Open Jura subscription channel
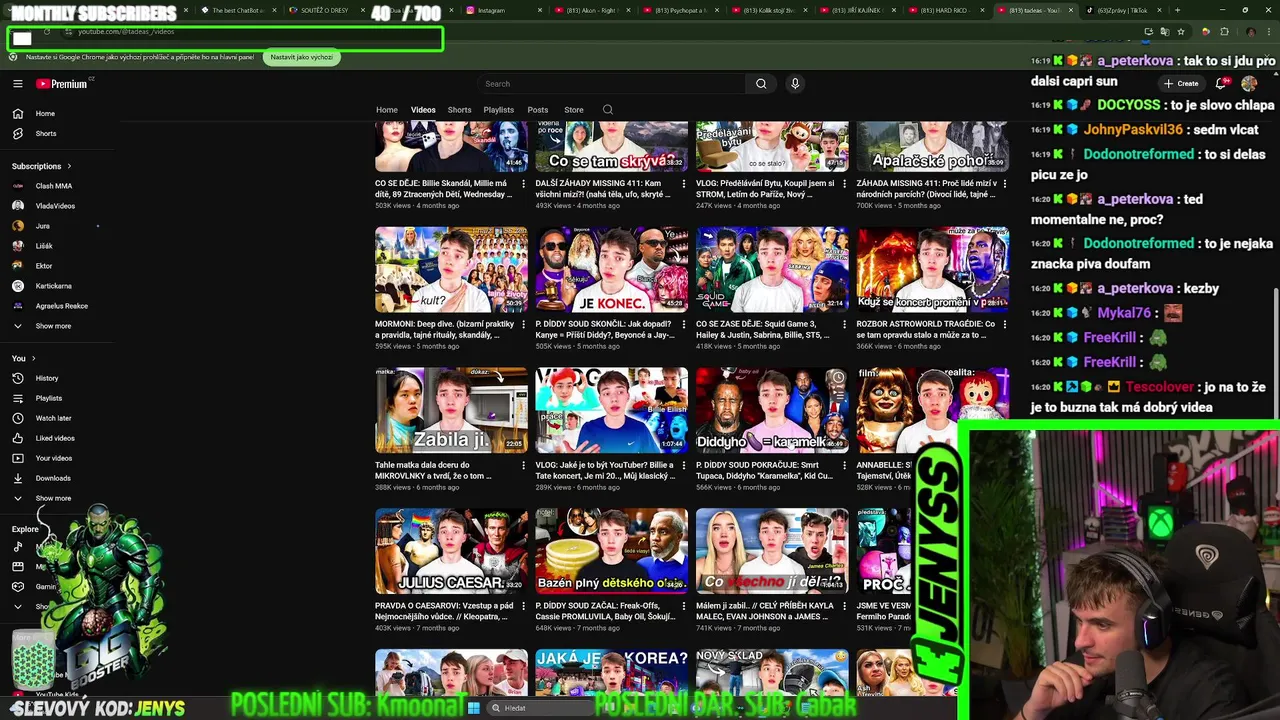 point(43,226)
